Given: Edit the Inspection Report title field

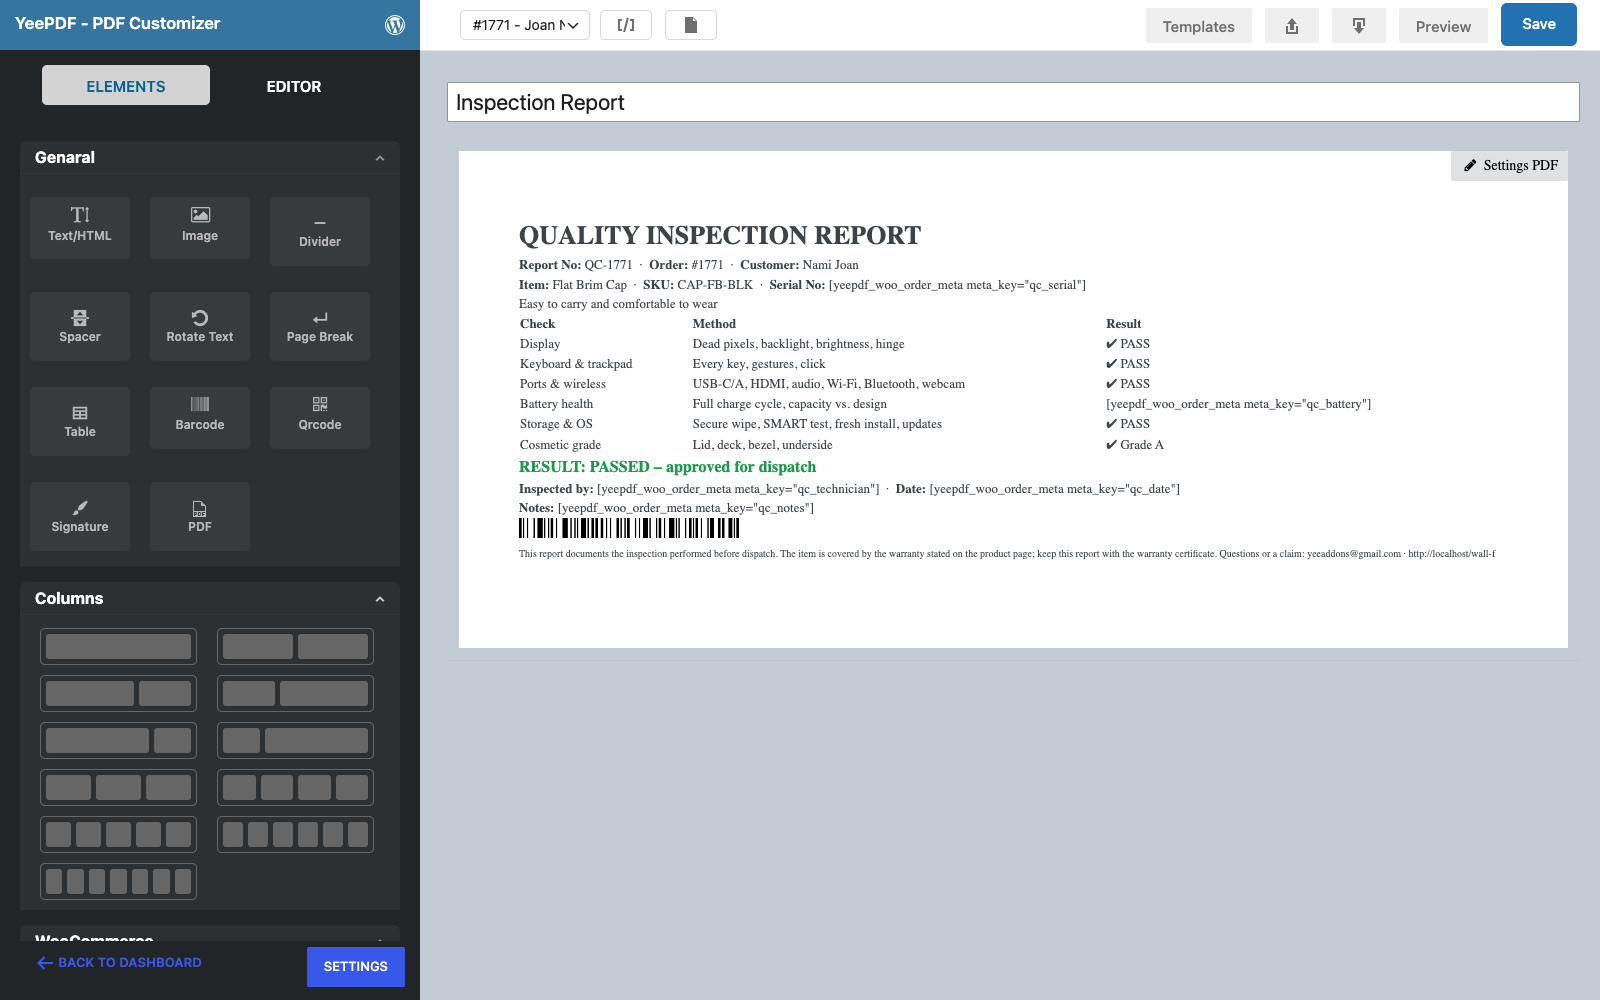Looking at the screenshot, I should [1013, 102].
